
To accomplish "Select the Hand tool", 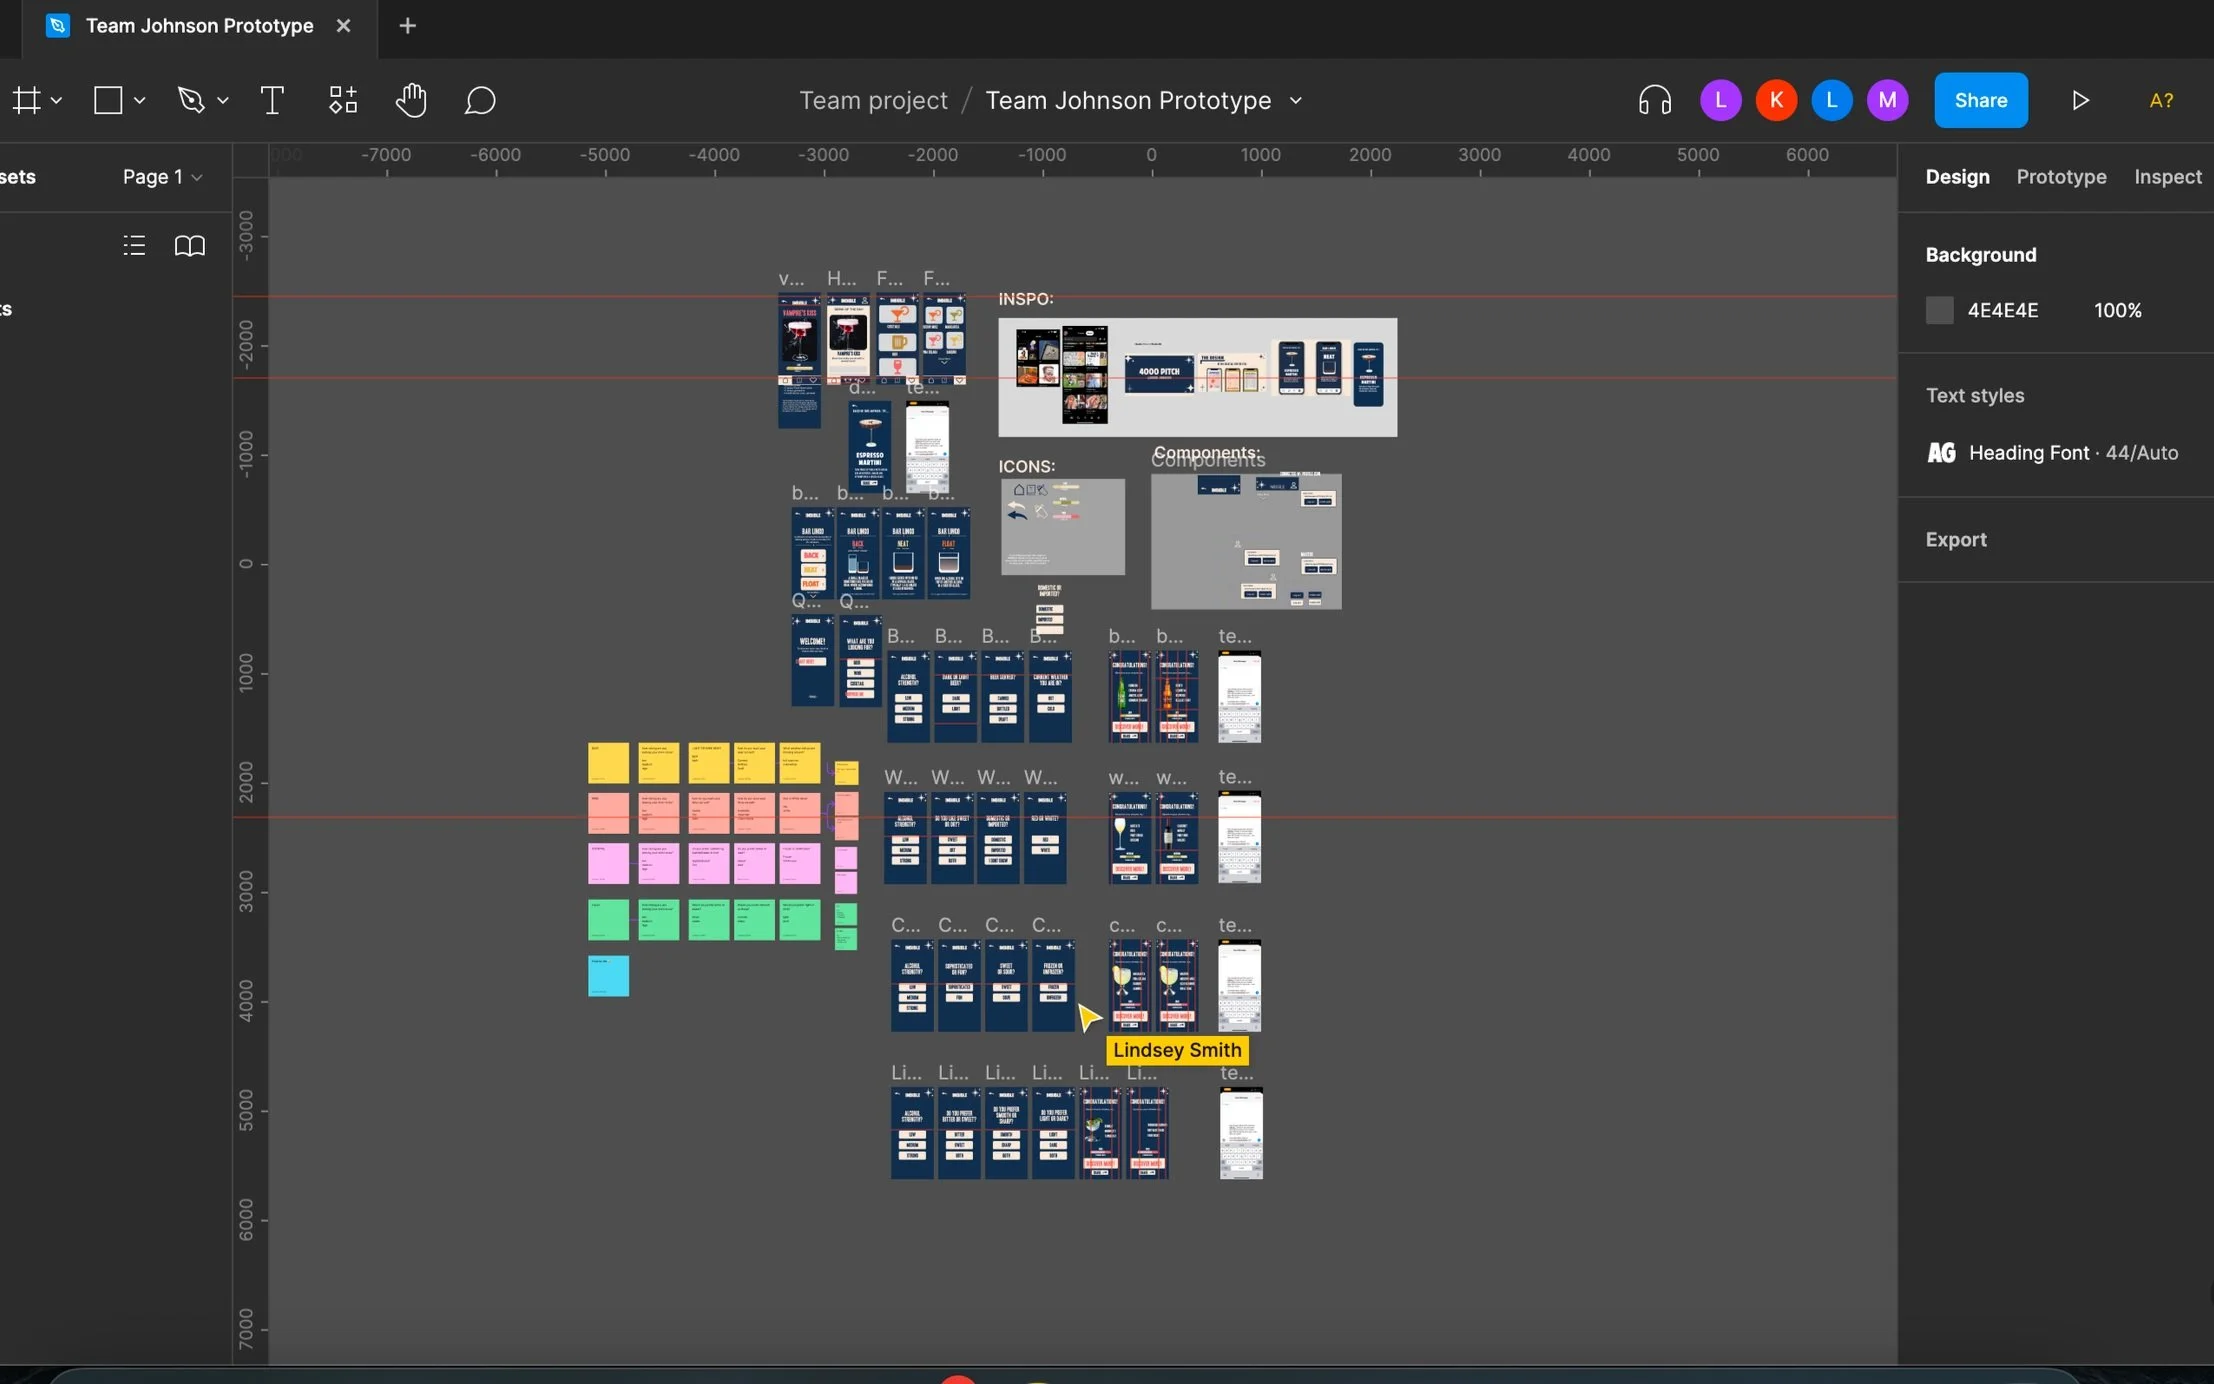I will (411, 100).
